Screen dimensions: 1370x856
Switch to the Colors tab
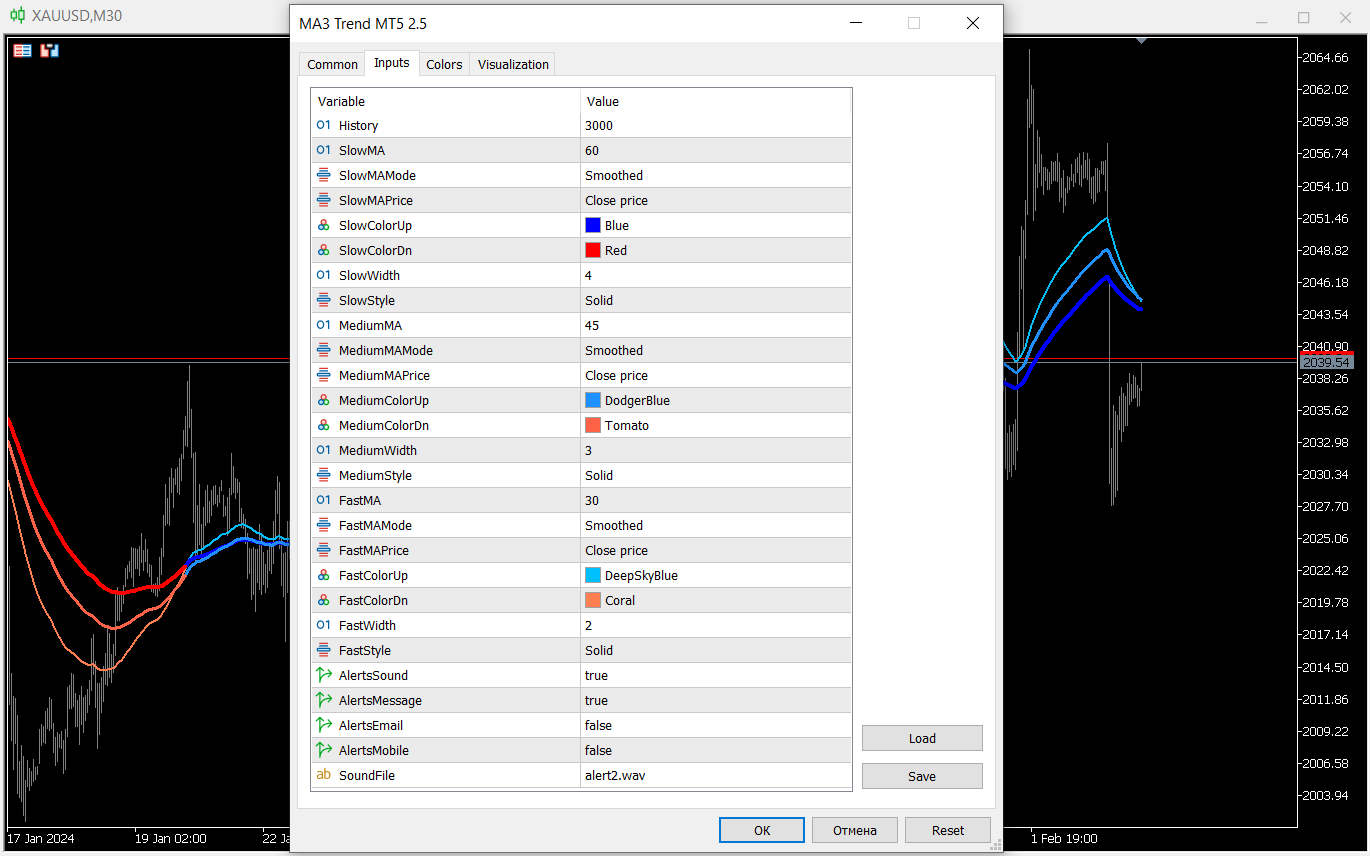coord(444,64)
